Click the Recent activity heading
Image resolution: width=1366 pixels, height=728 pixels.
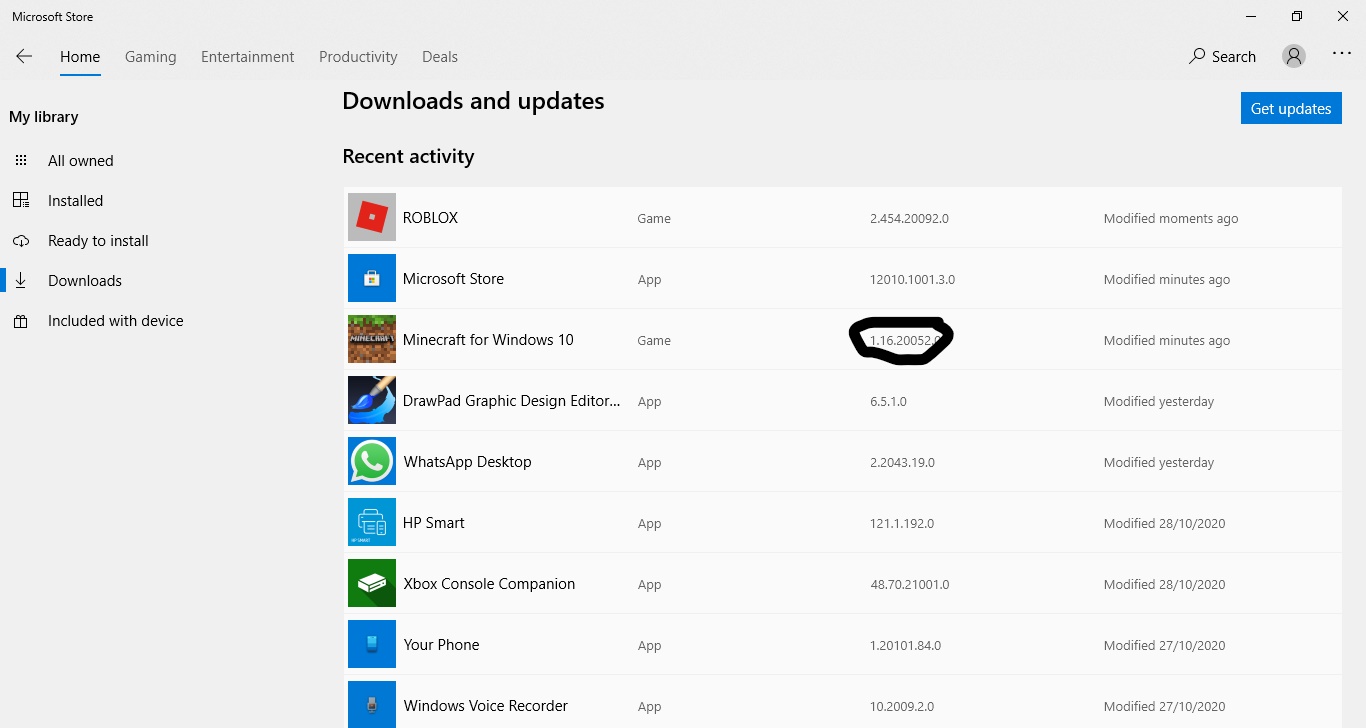pyautogui.click(x=408, y=156)
